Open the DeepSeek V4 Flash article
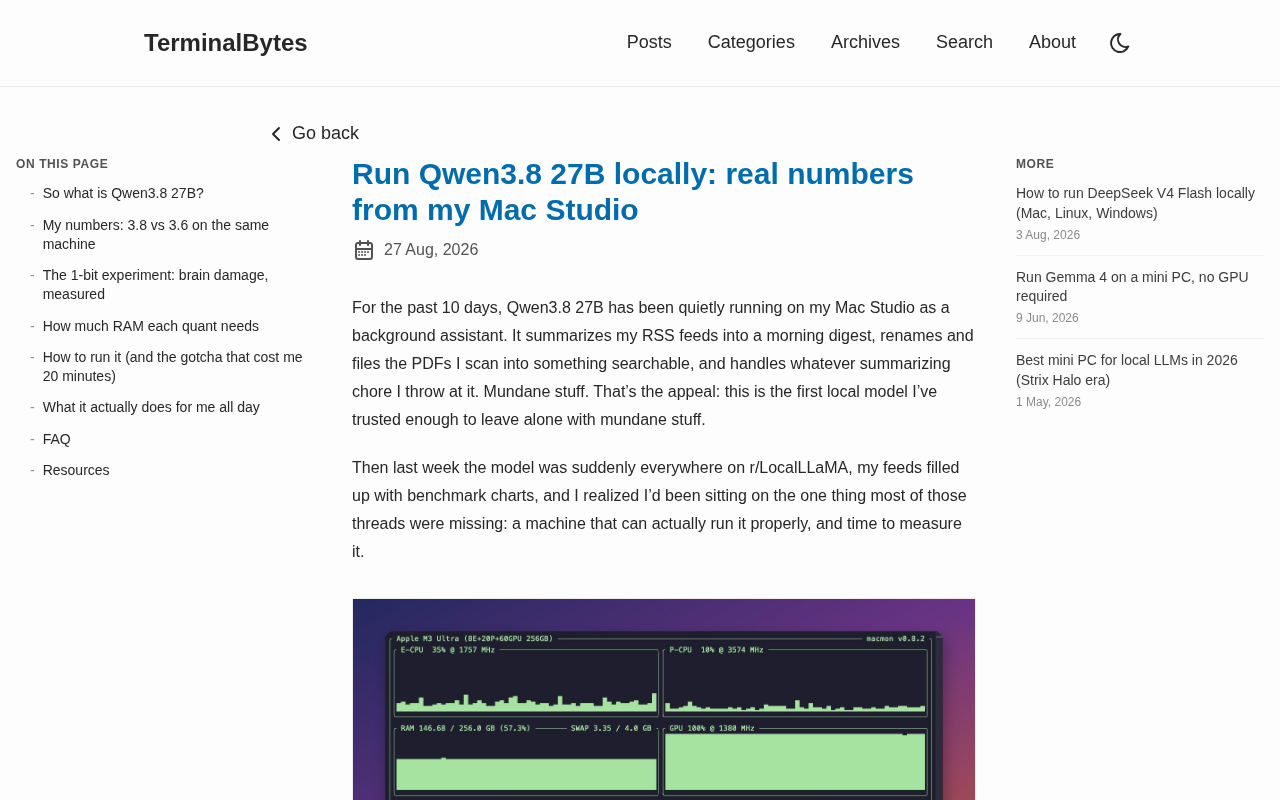 pyautogui.click(x=1135, y=203)
